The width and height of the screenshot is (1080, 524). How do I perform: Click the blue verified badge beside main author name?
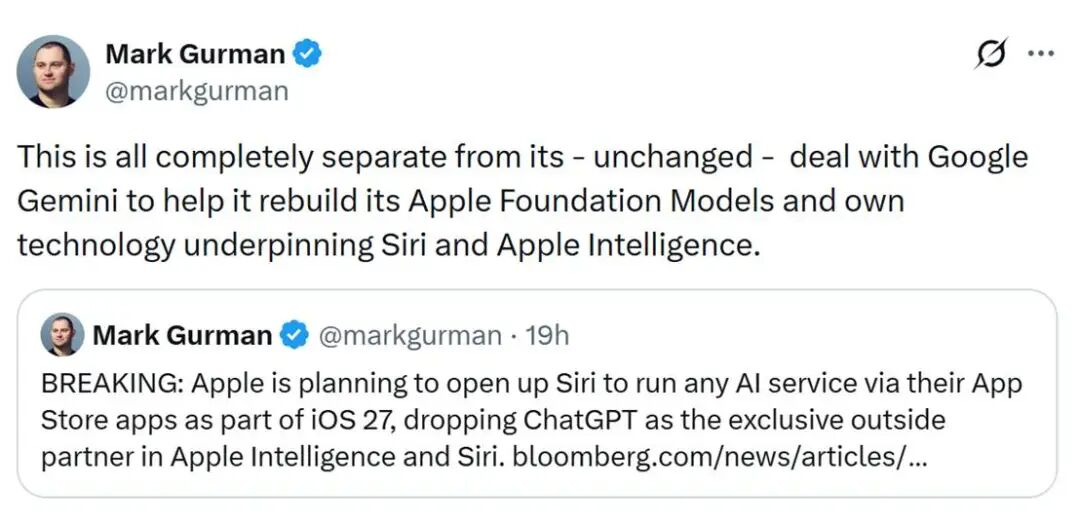pos(307,54)
